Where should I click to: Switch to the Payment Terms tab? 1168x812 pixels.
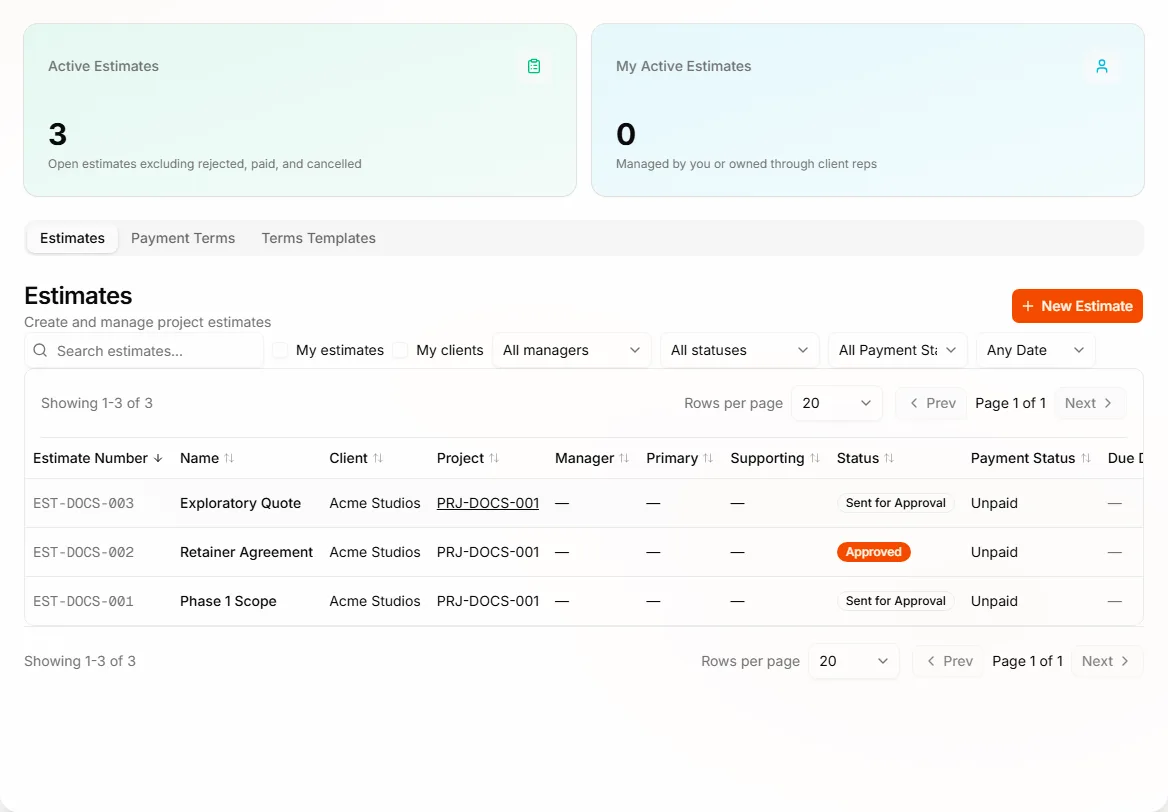183,238
